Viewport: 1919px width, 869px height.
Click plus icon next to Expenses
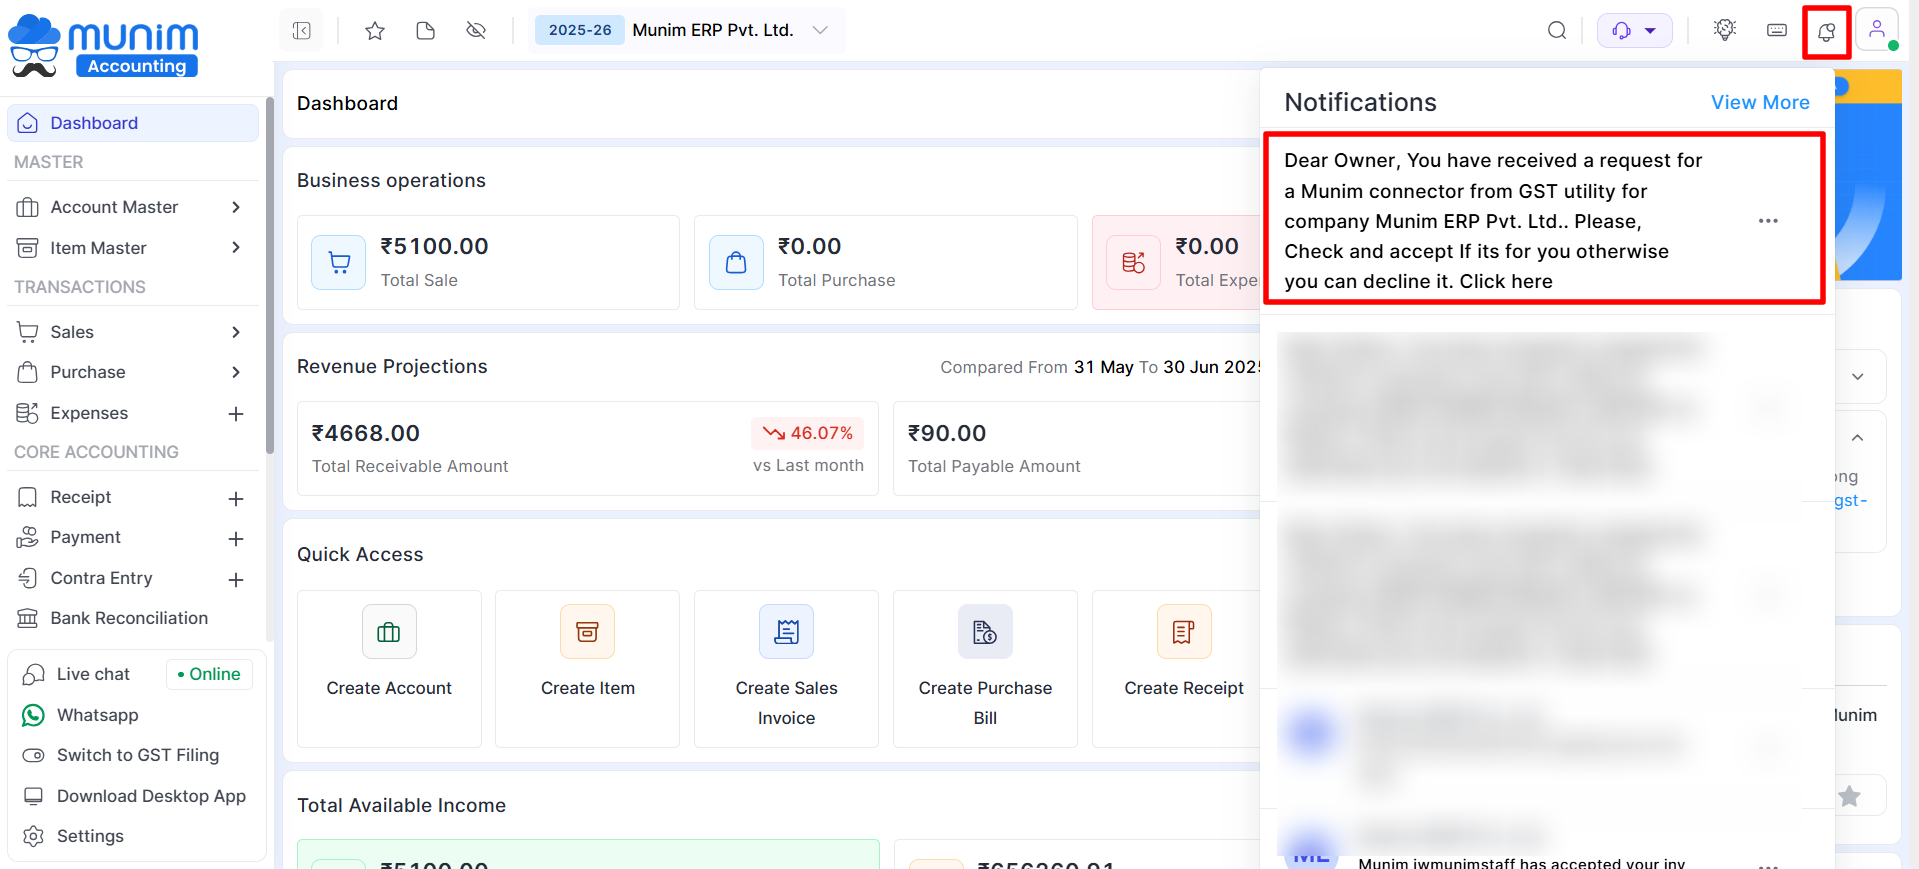[x=236, y=414]
